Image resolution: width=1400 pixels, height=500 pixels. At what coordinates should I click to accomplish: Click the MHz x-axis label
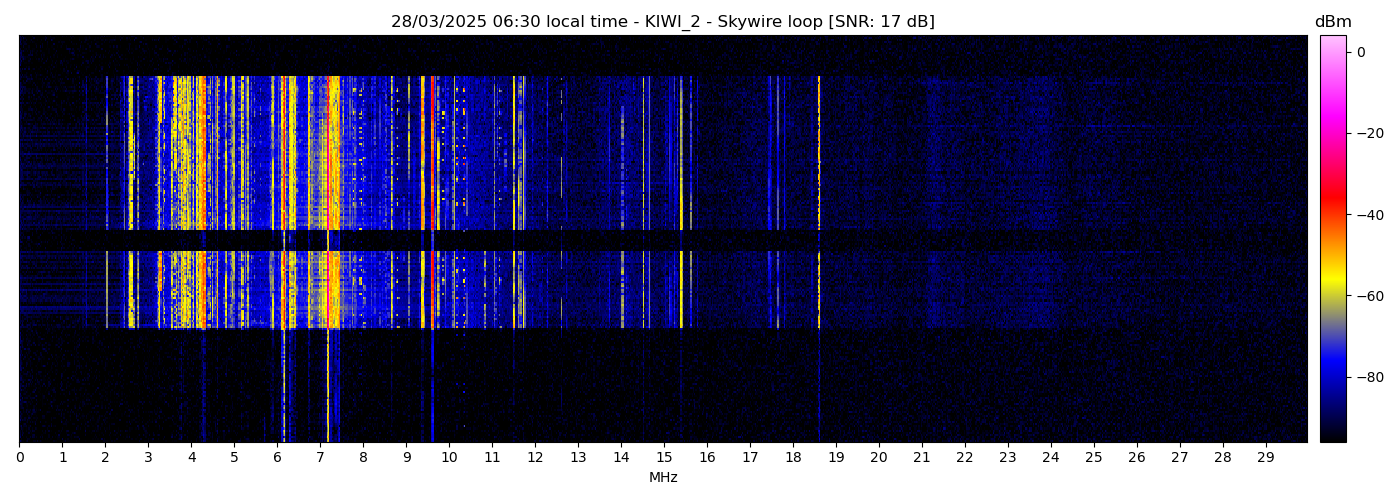click(x=663, y=478)
